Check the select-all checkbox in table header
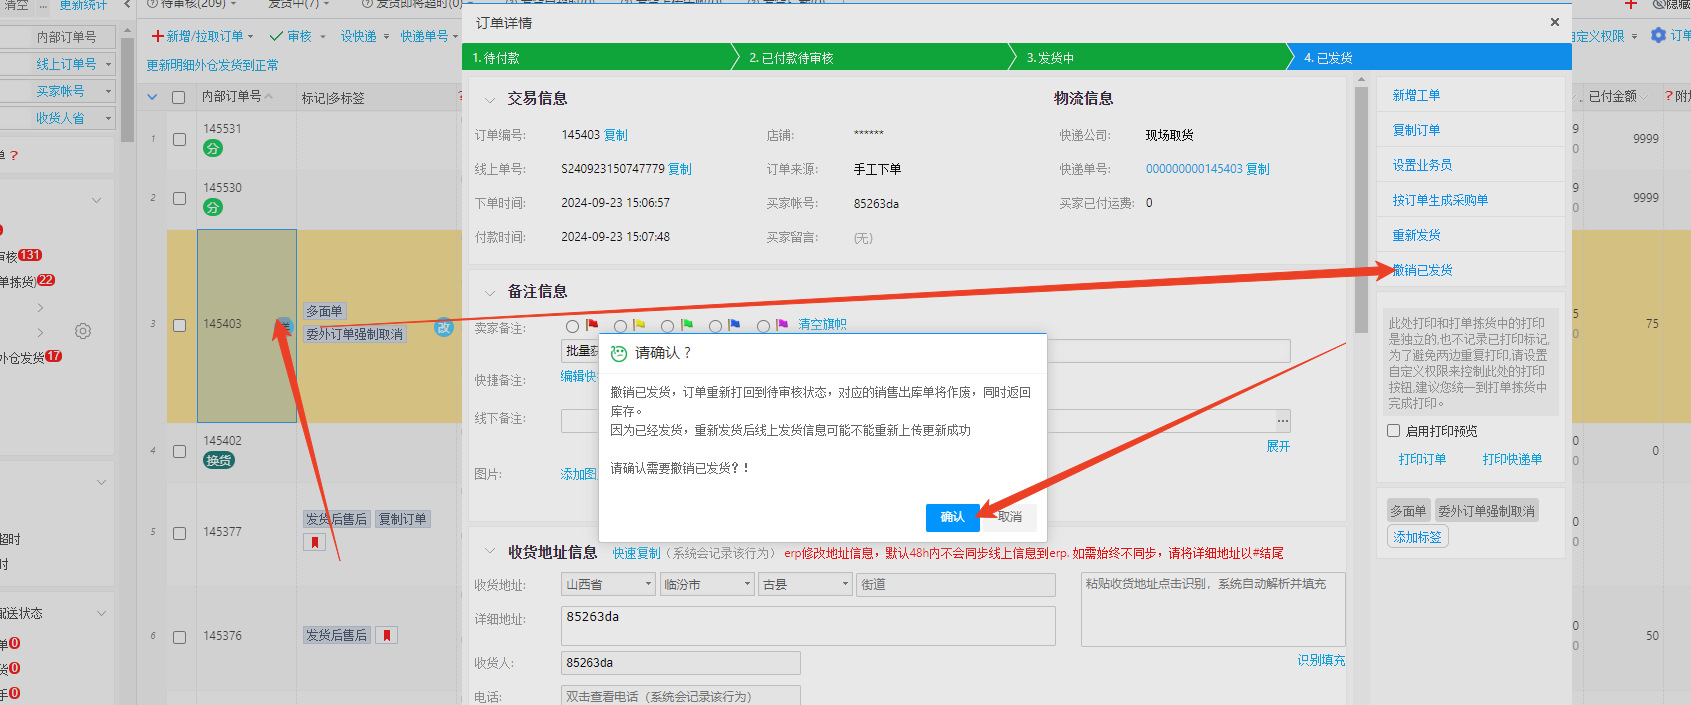This screenshot has width=1691, height=705. pyautogui.click(x=179, y=97)
